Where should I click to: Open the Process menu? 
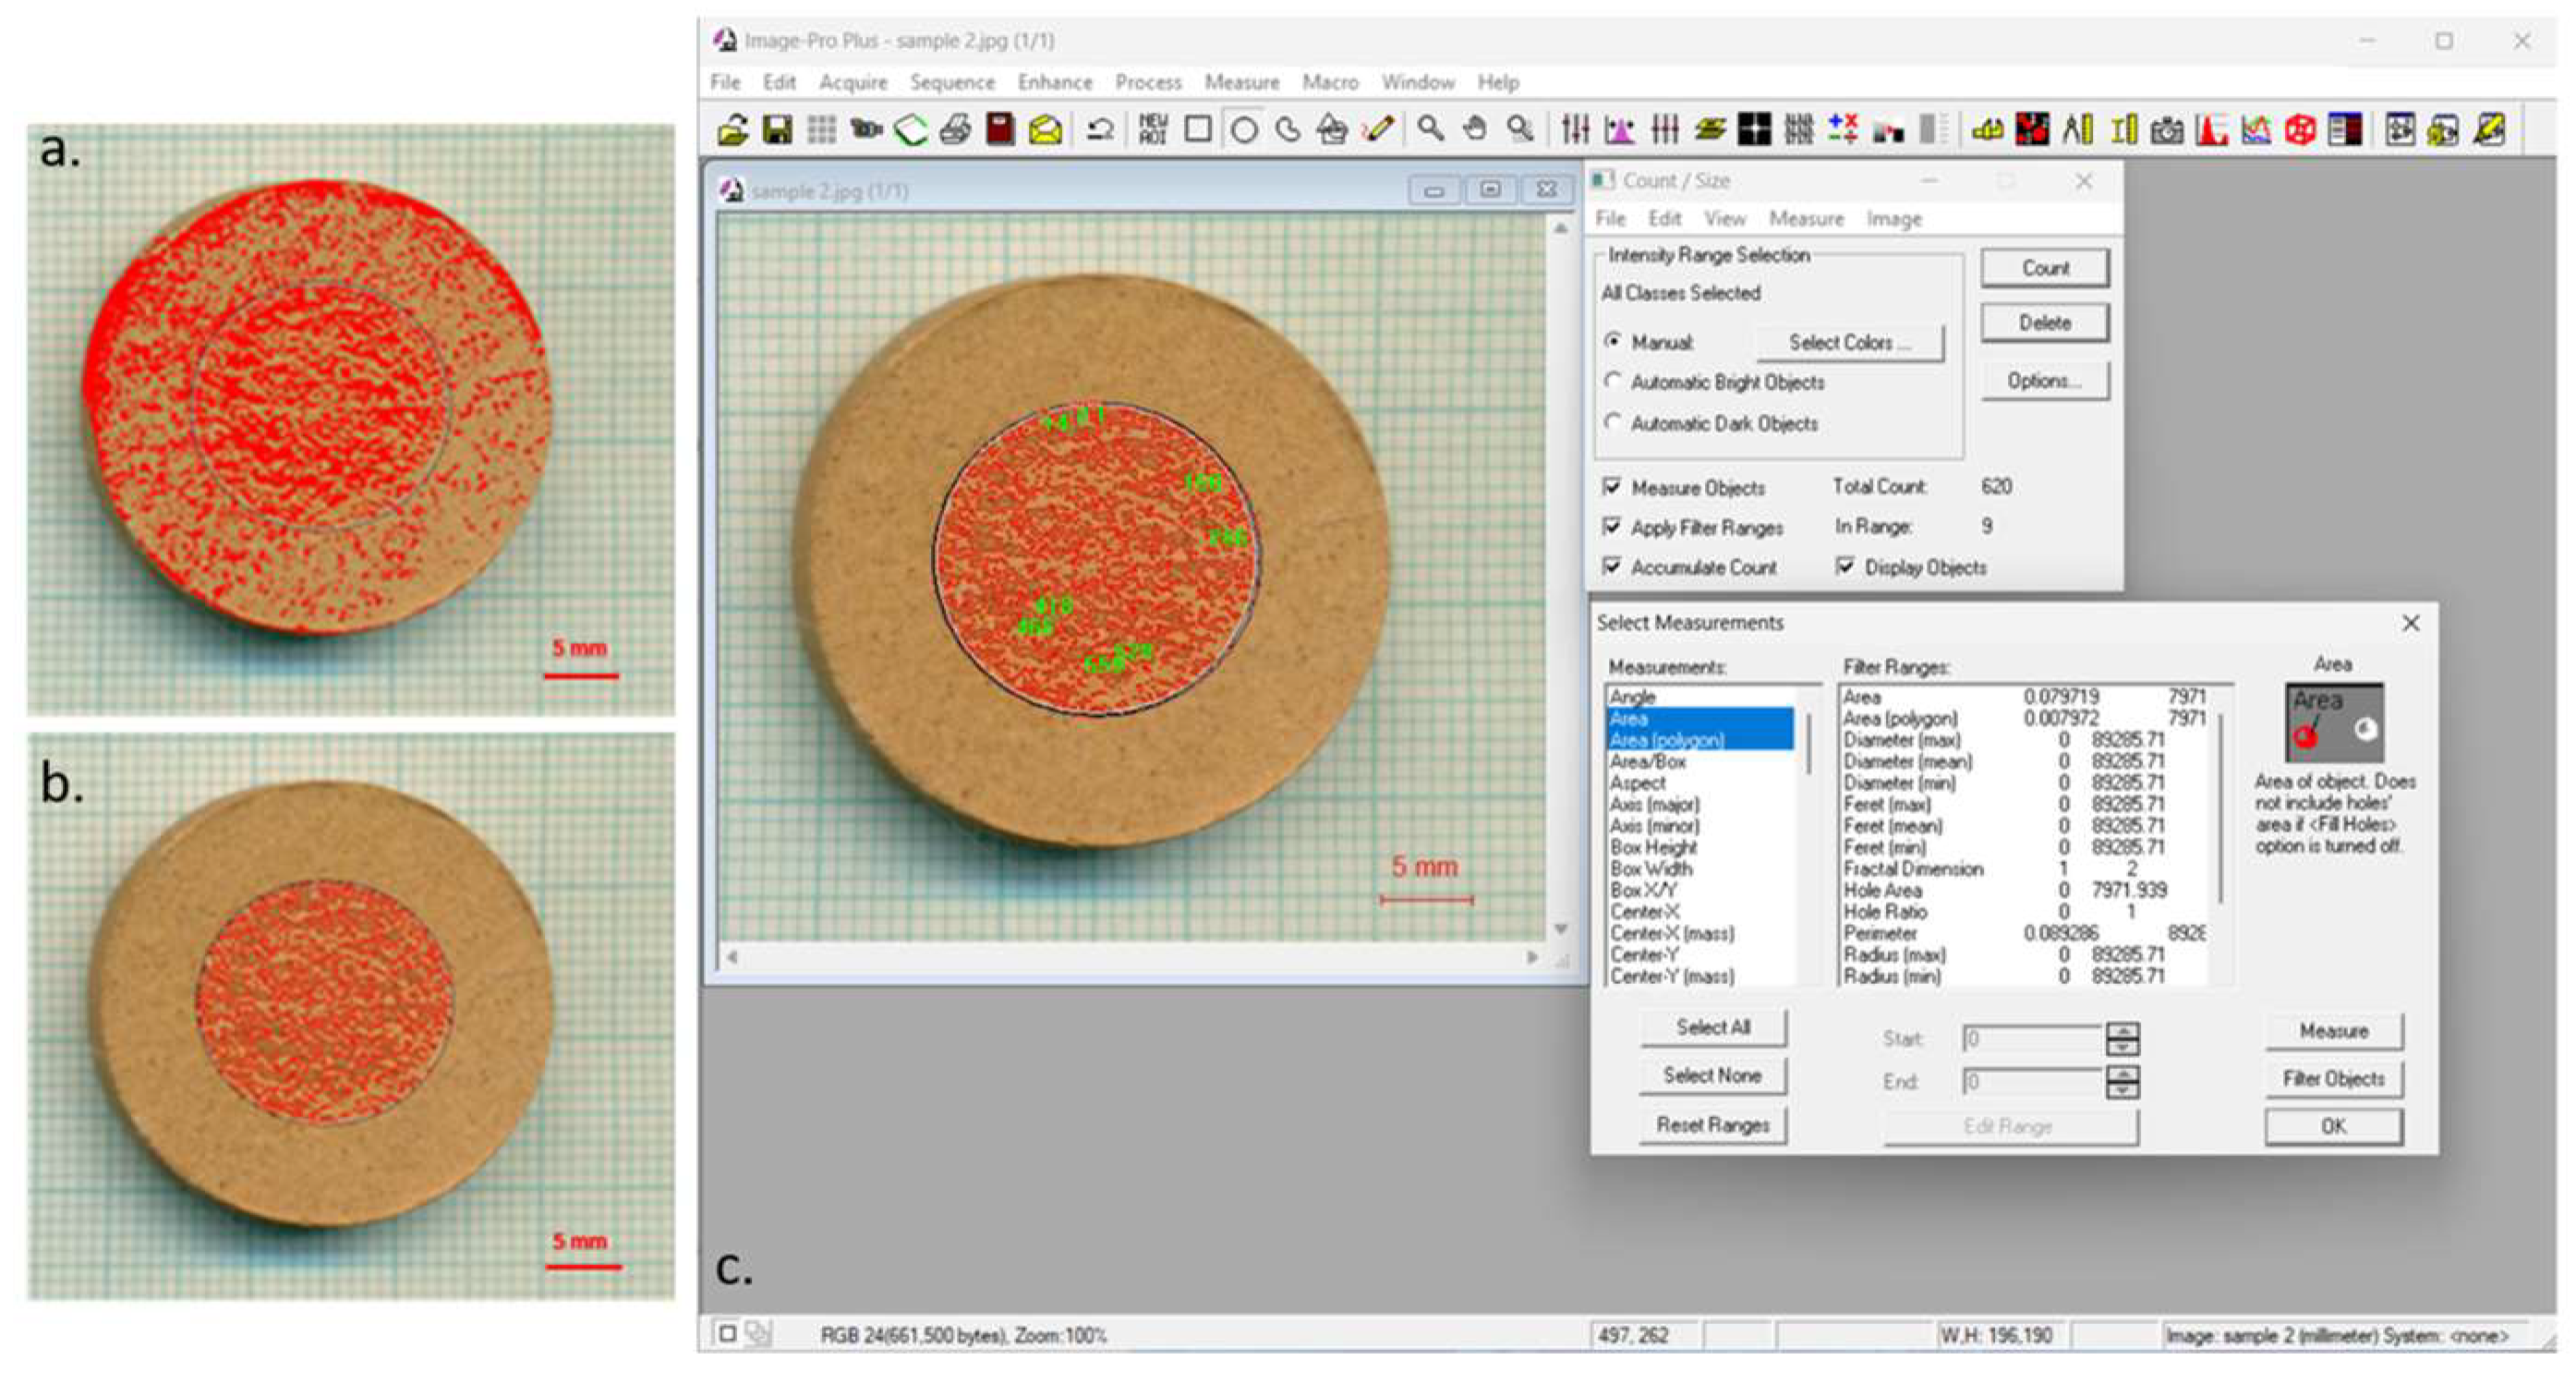click(x=1148, y=82)
